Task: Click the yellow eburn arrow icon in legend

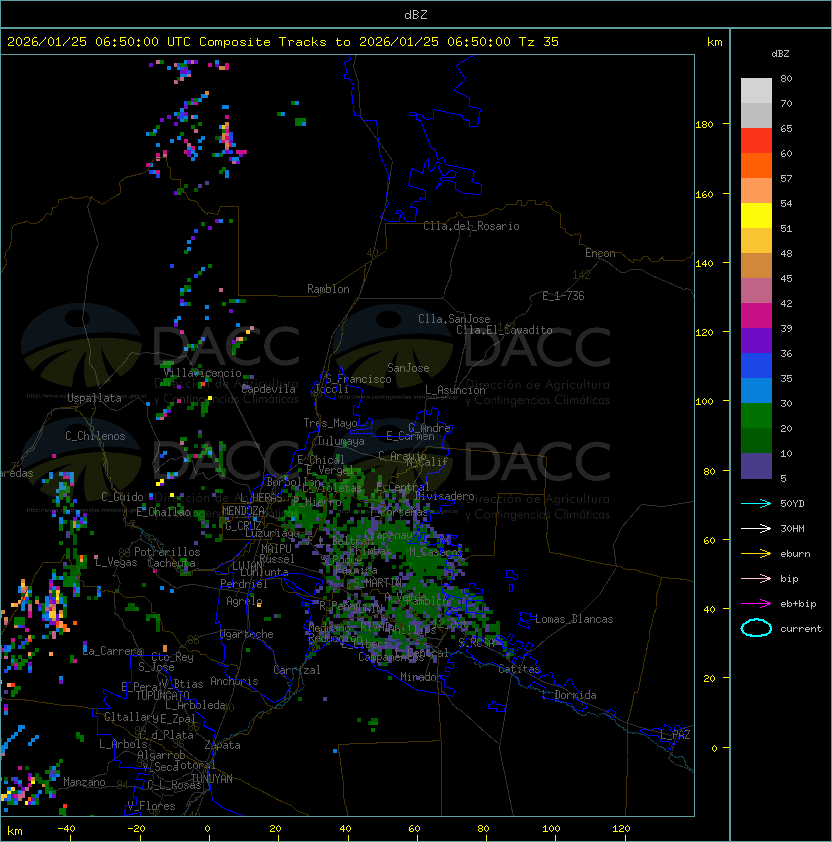Action: tap(756, 554)
